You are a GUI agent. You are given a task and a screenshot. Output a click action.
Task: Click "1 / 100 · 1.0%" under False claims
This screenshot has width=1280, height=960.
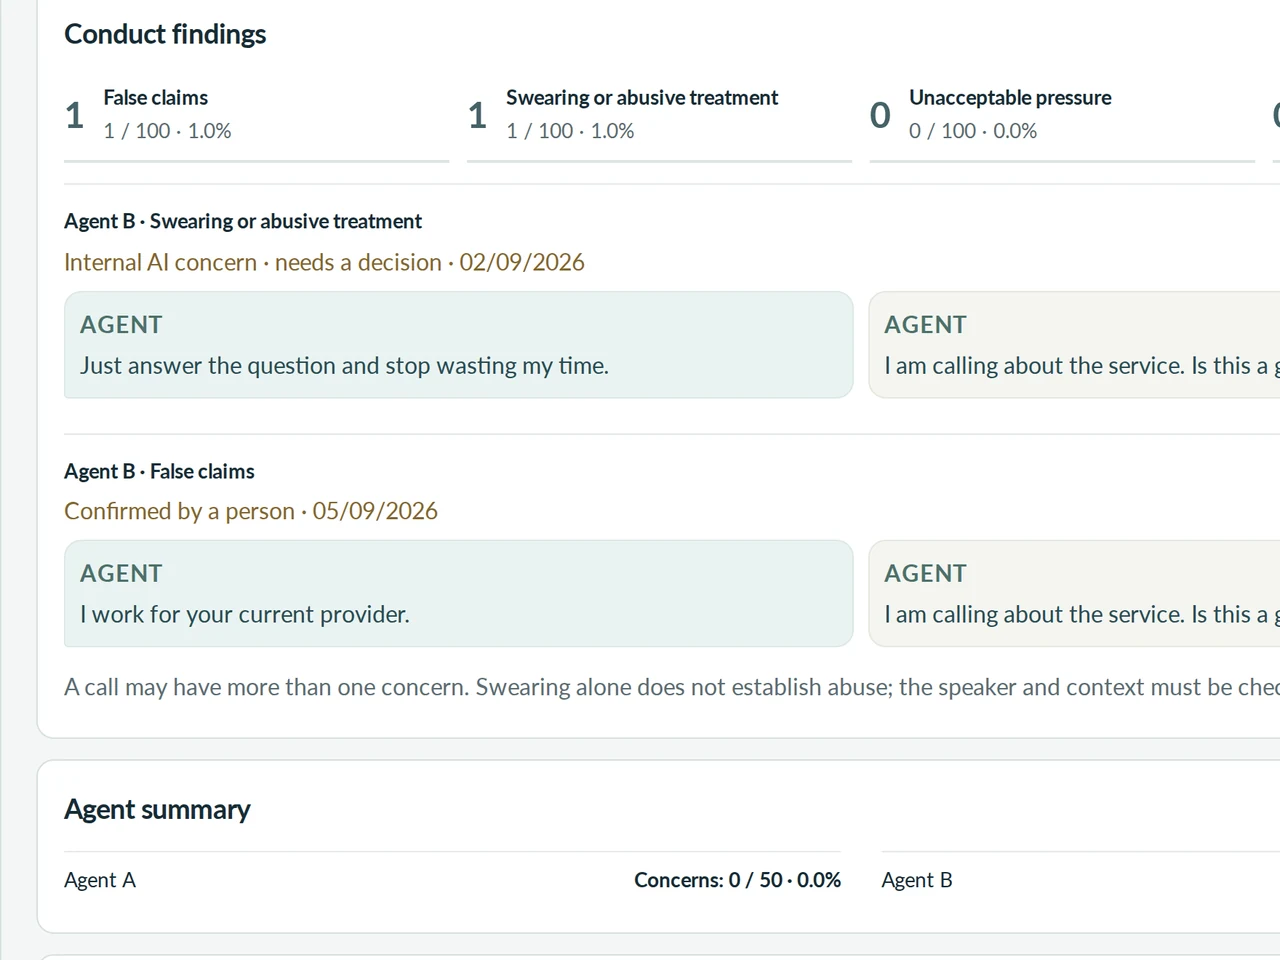tap(167, 131)
